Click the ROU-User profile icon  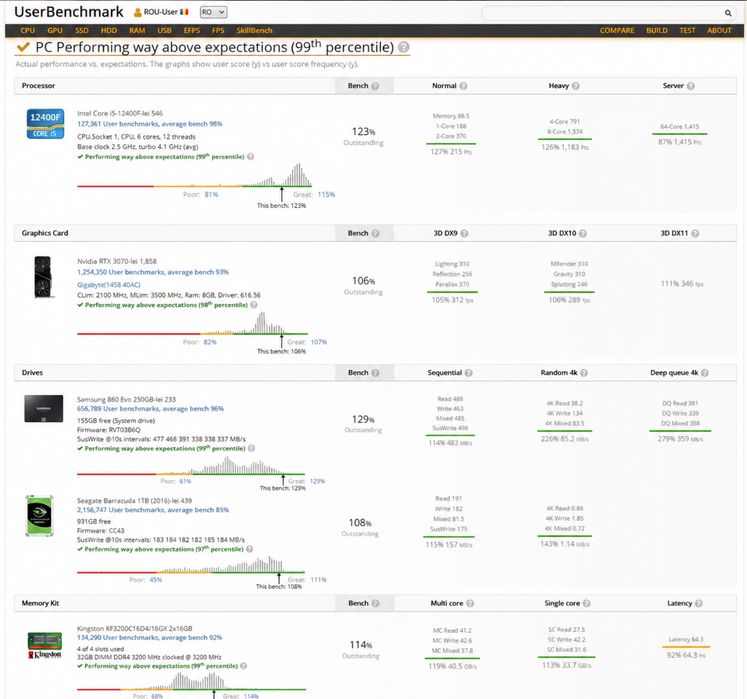(138, 12)
